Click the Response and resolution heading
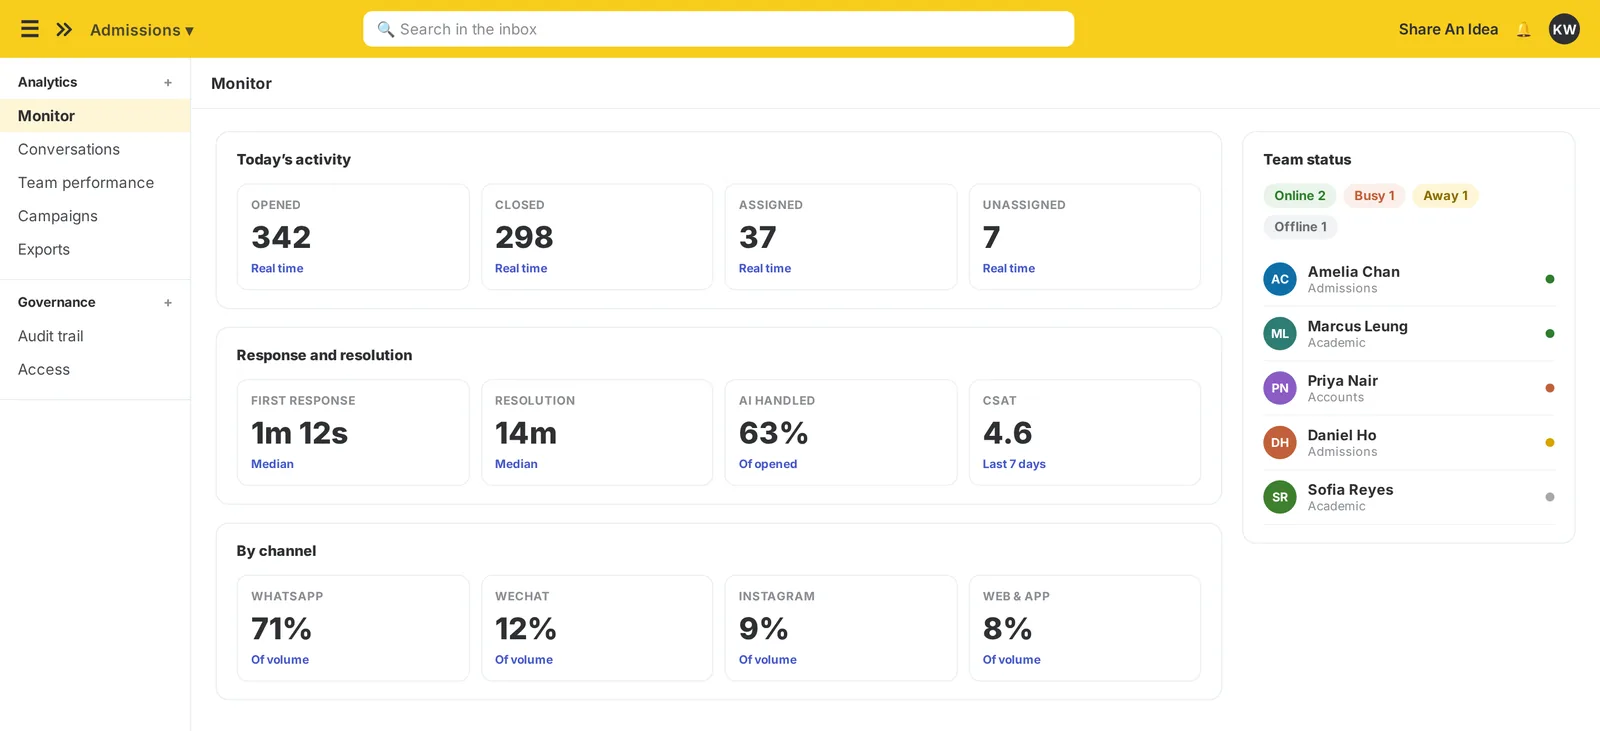 pyautogui.click(x=324, y=355)
